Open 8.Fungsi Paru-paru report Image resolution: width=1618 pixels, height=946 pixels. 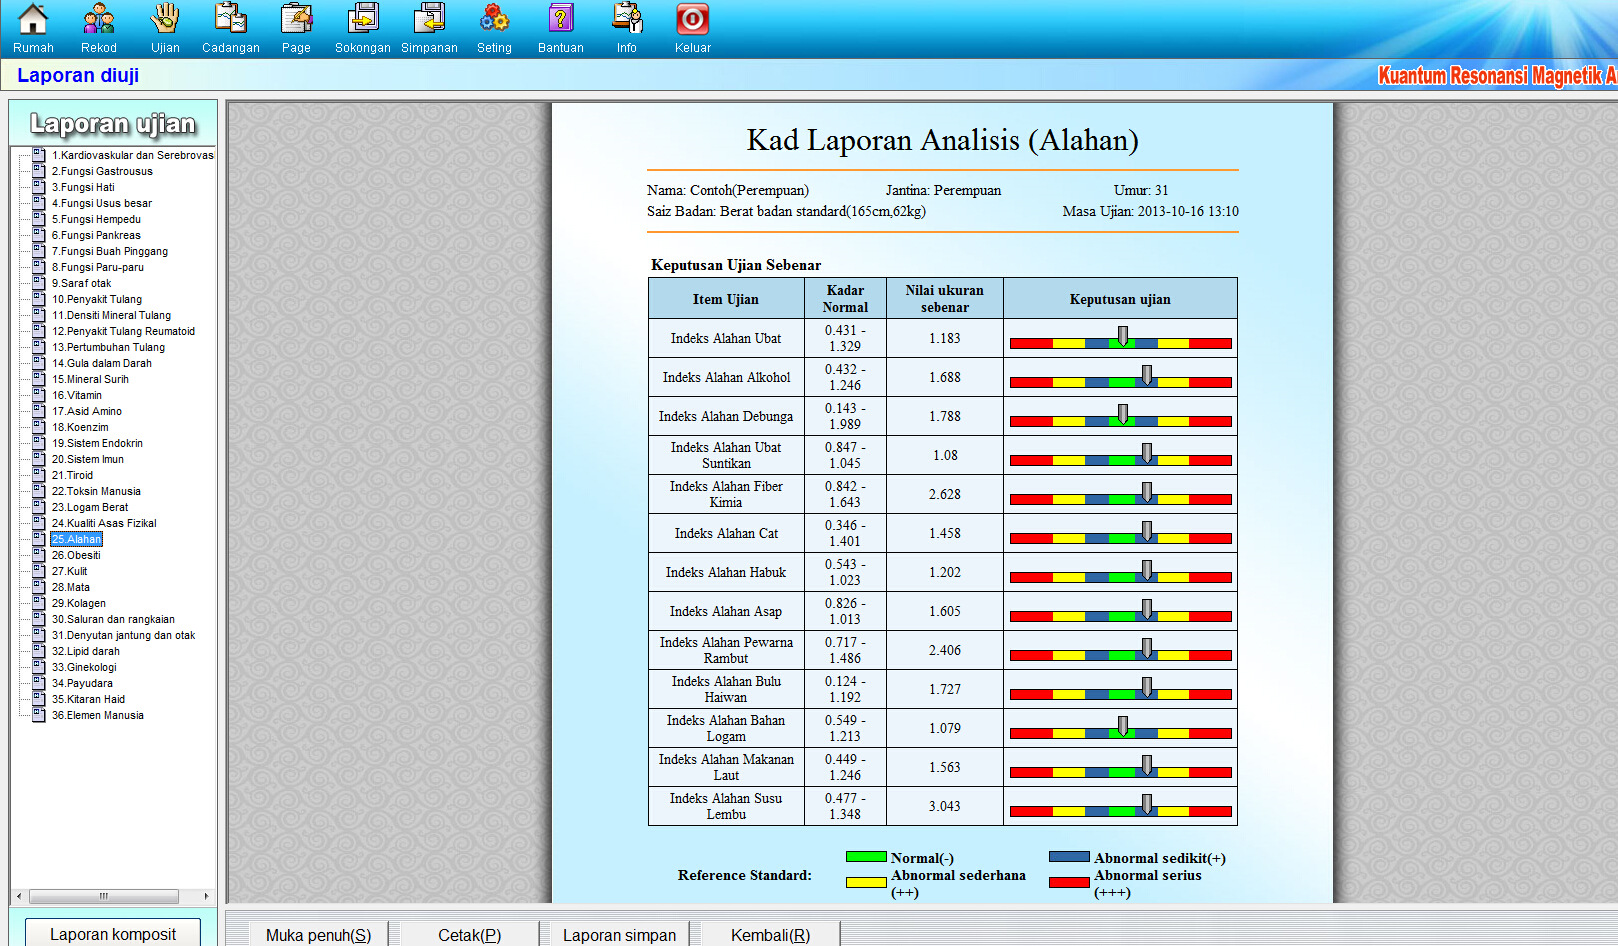pos(98,267)
